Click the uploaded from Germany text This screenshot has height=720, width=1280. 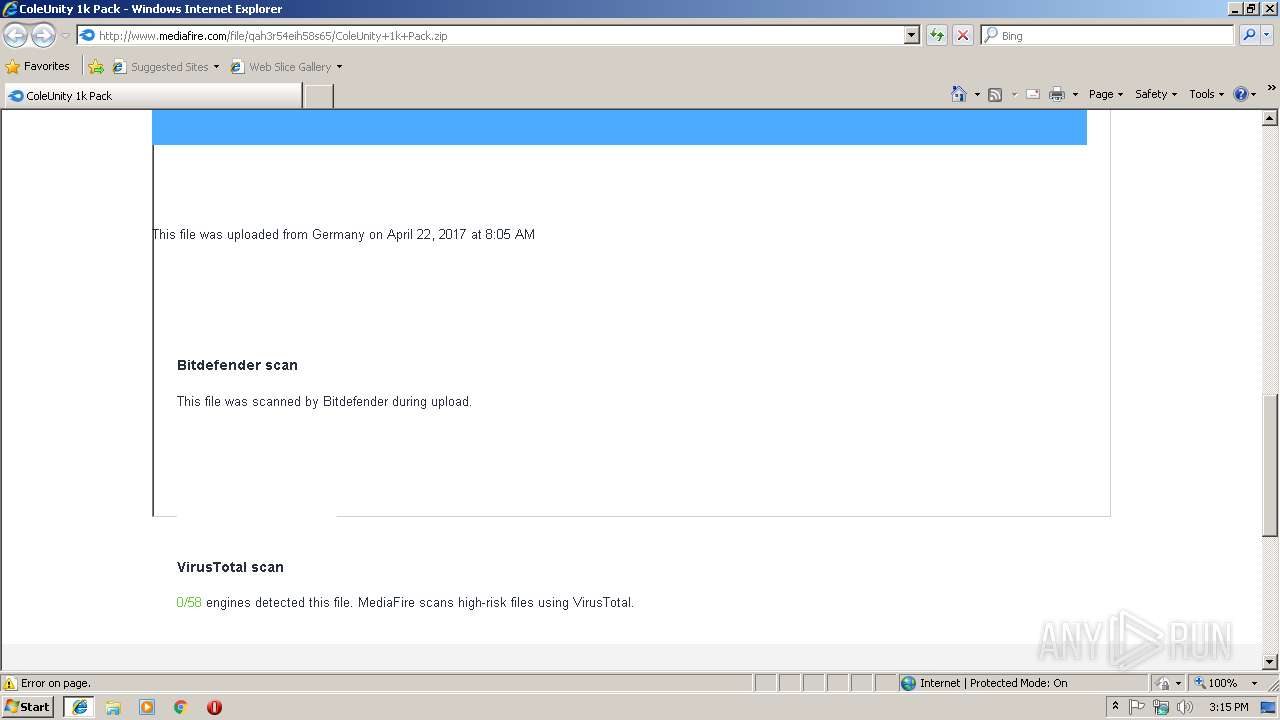pos(343,235)
